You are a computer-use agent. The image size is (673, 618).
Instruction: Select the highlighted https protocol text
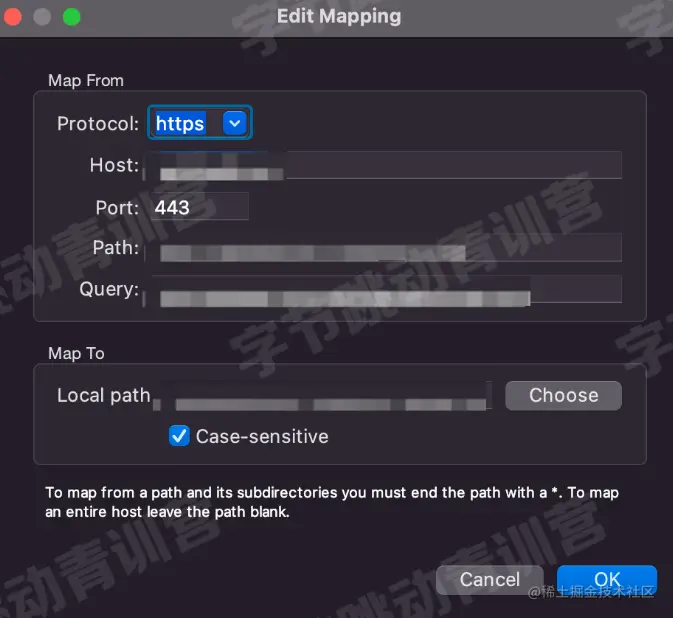coord(180,123)
